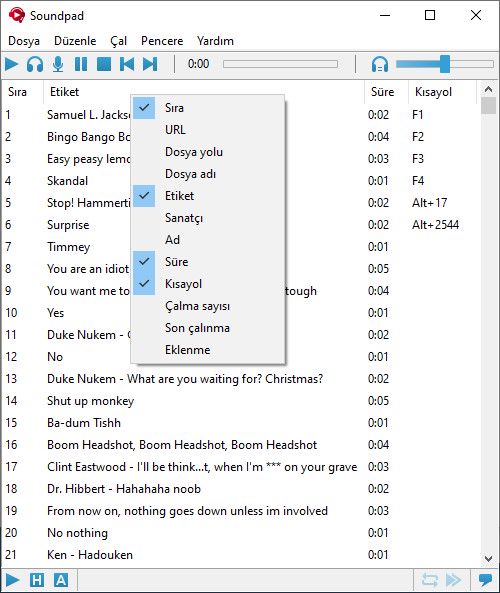Click the vertical scrollbar thumb
Screen dimensions: 500x593
pos(488,106)
